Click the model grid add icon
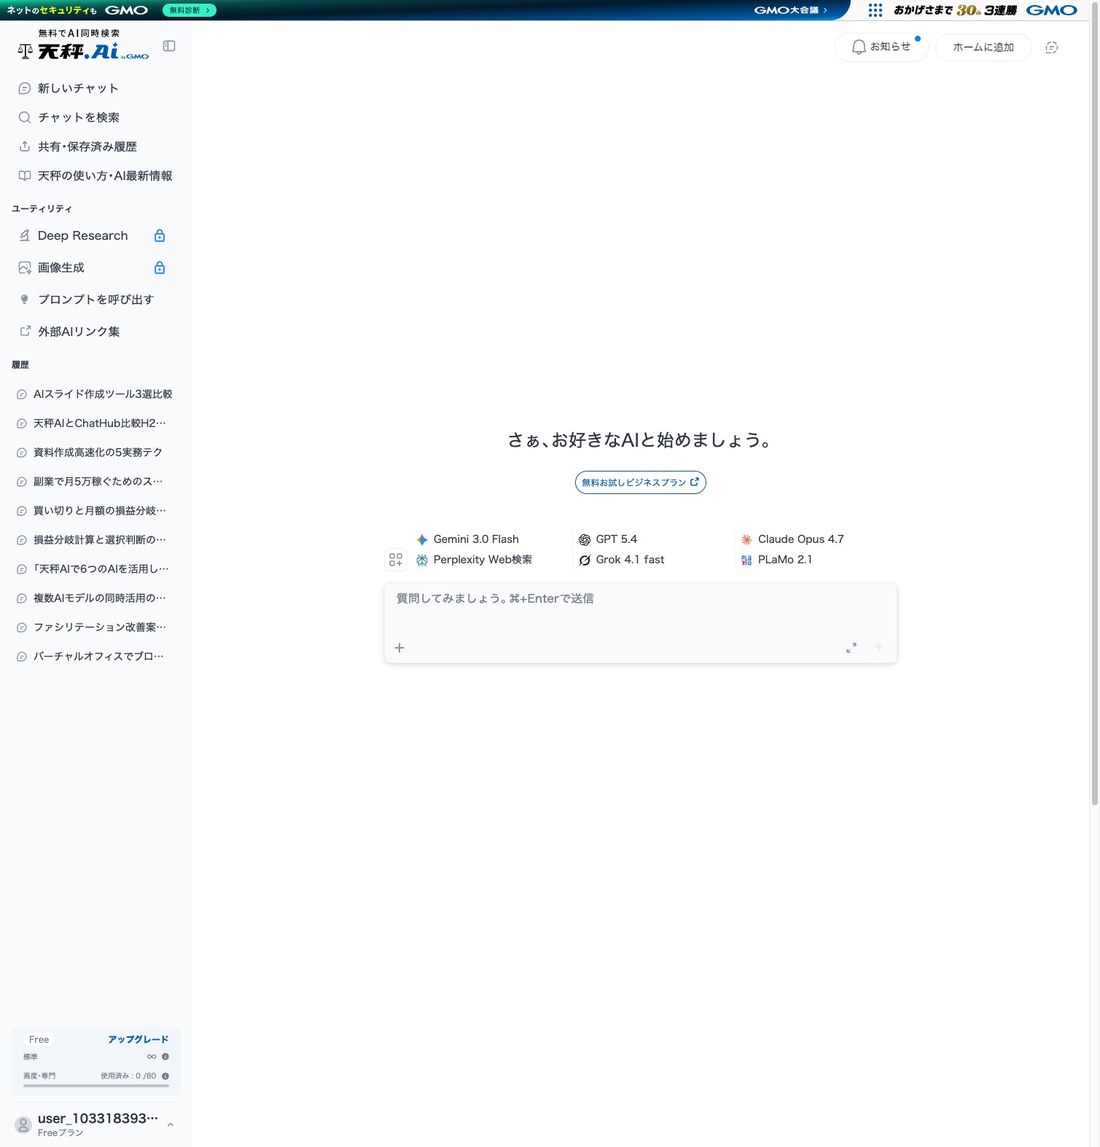This screenshot has height=1147, width=1100. coord(396,560)
